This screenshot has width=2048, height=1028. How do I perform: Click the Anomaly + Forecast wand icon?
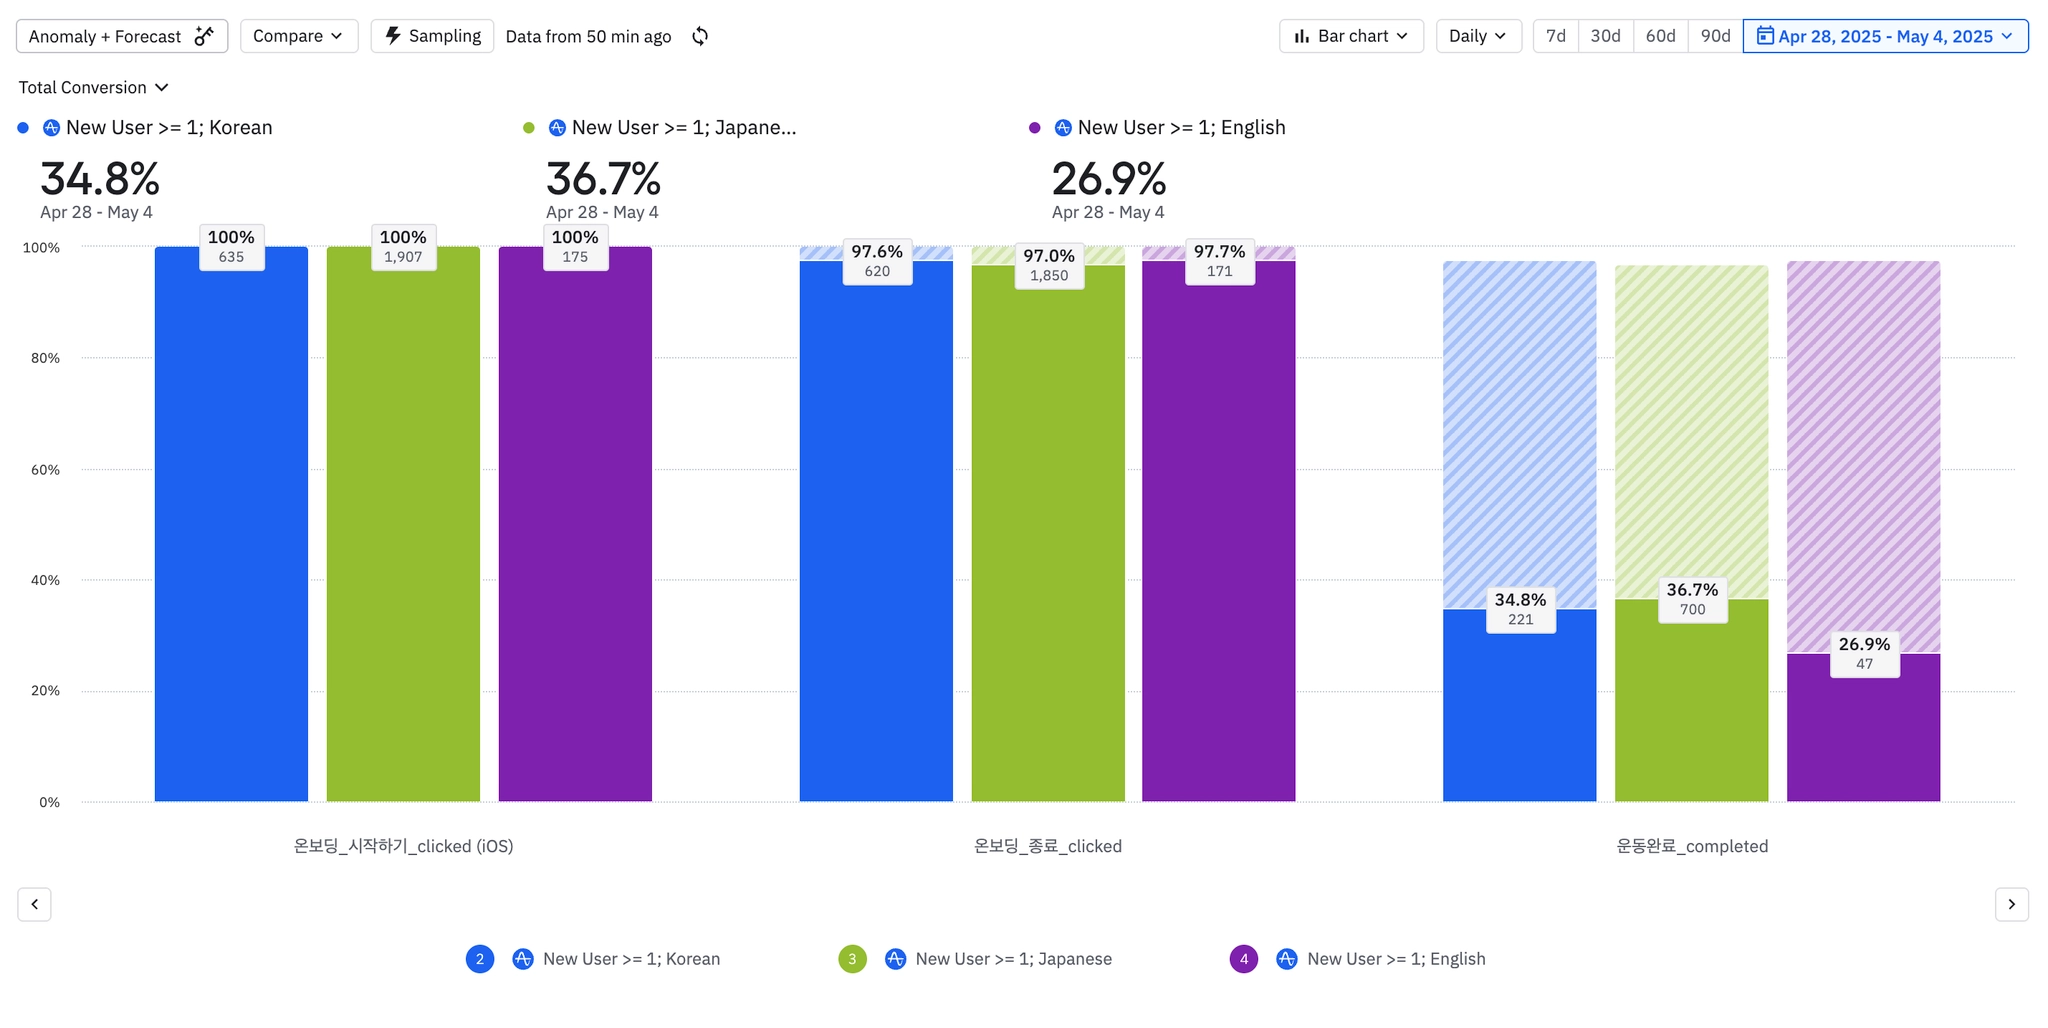tap(204, 36)
